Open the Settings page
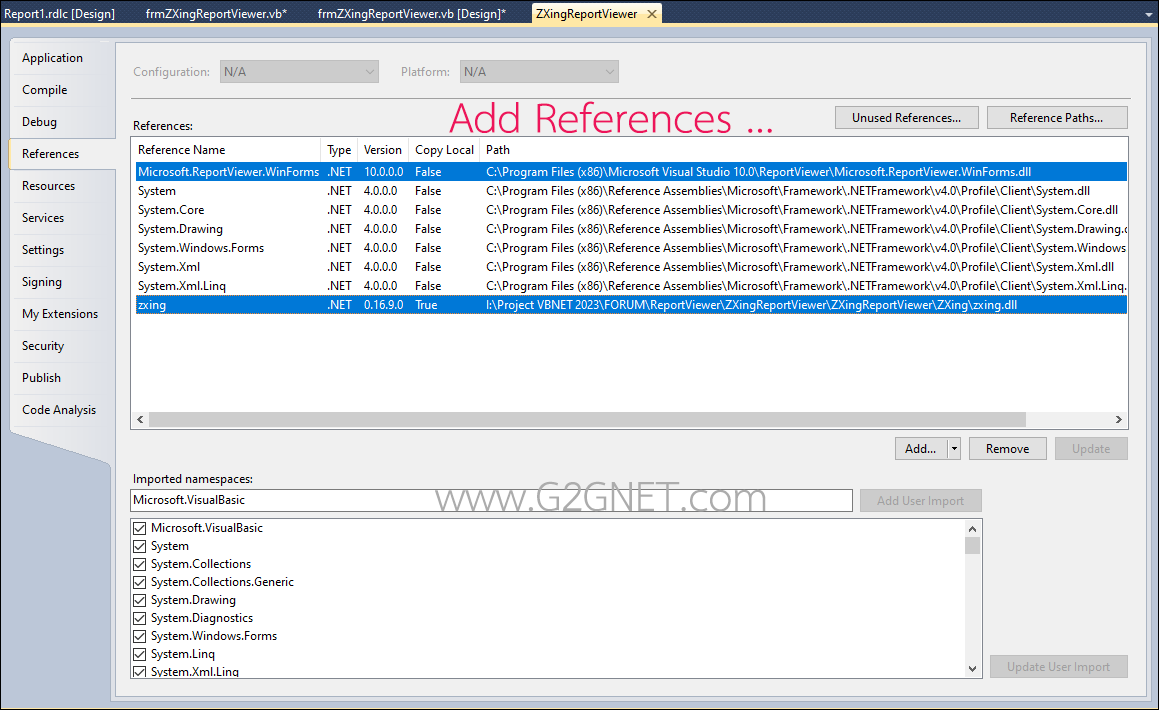Image resolution: width=1159 pixels, height=710 pixels. point(43,250)
